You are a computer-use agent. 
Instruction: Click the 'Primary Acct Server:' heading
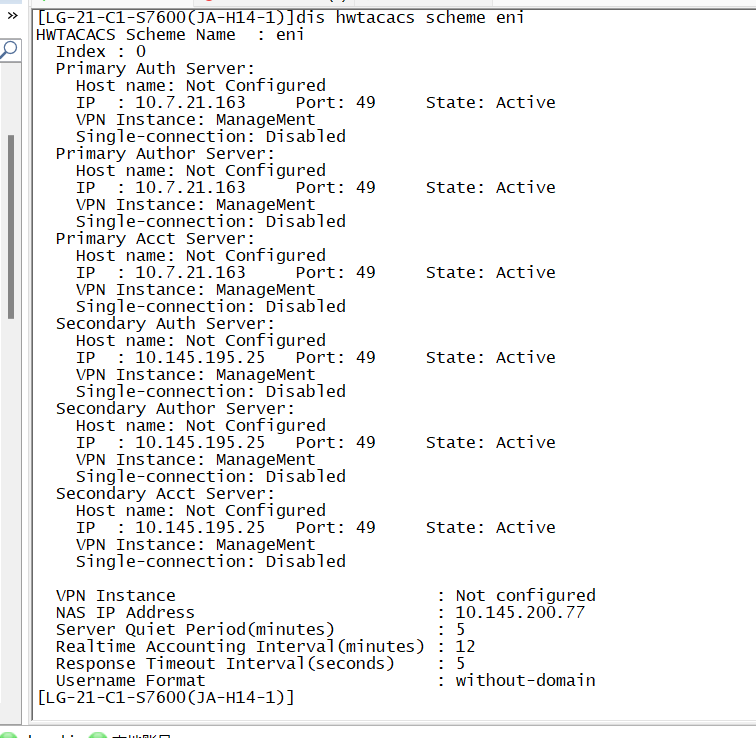[155, 239]
